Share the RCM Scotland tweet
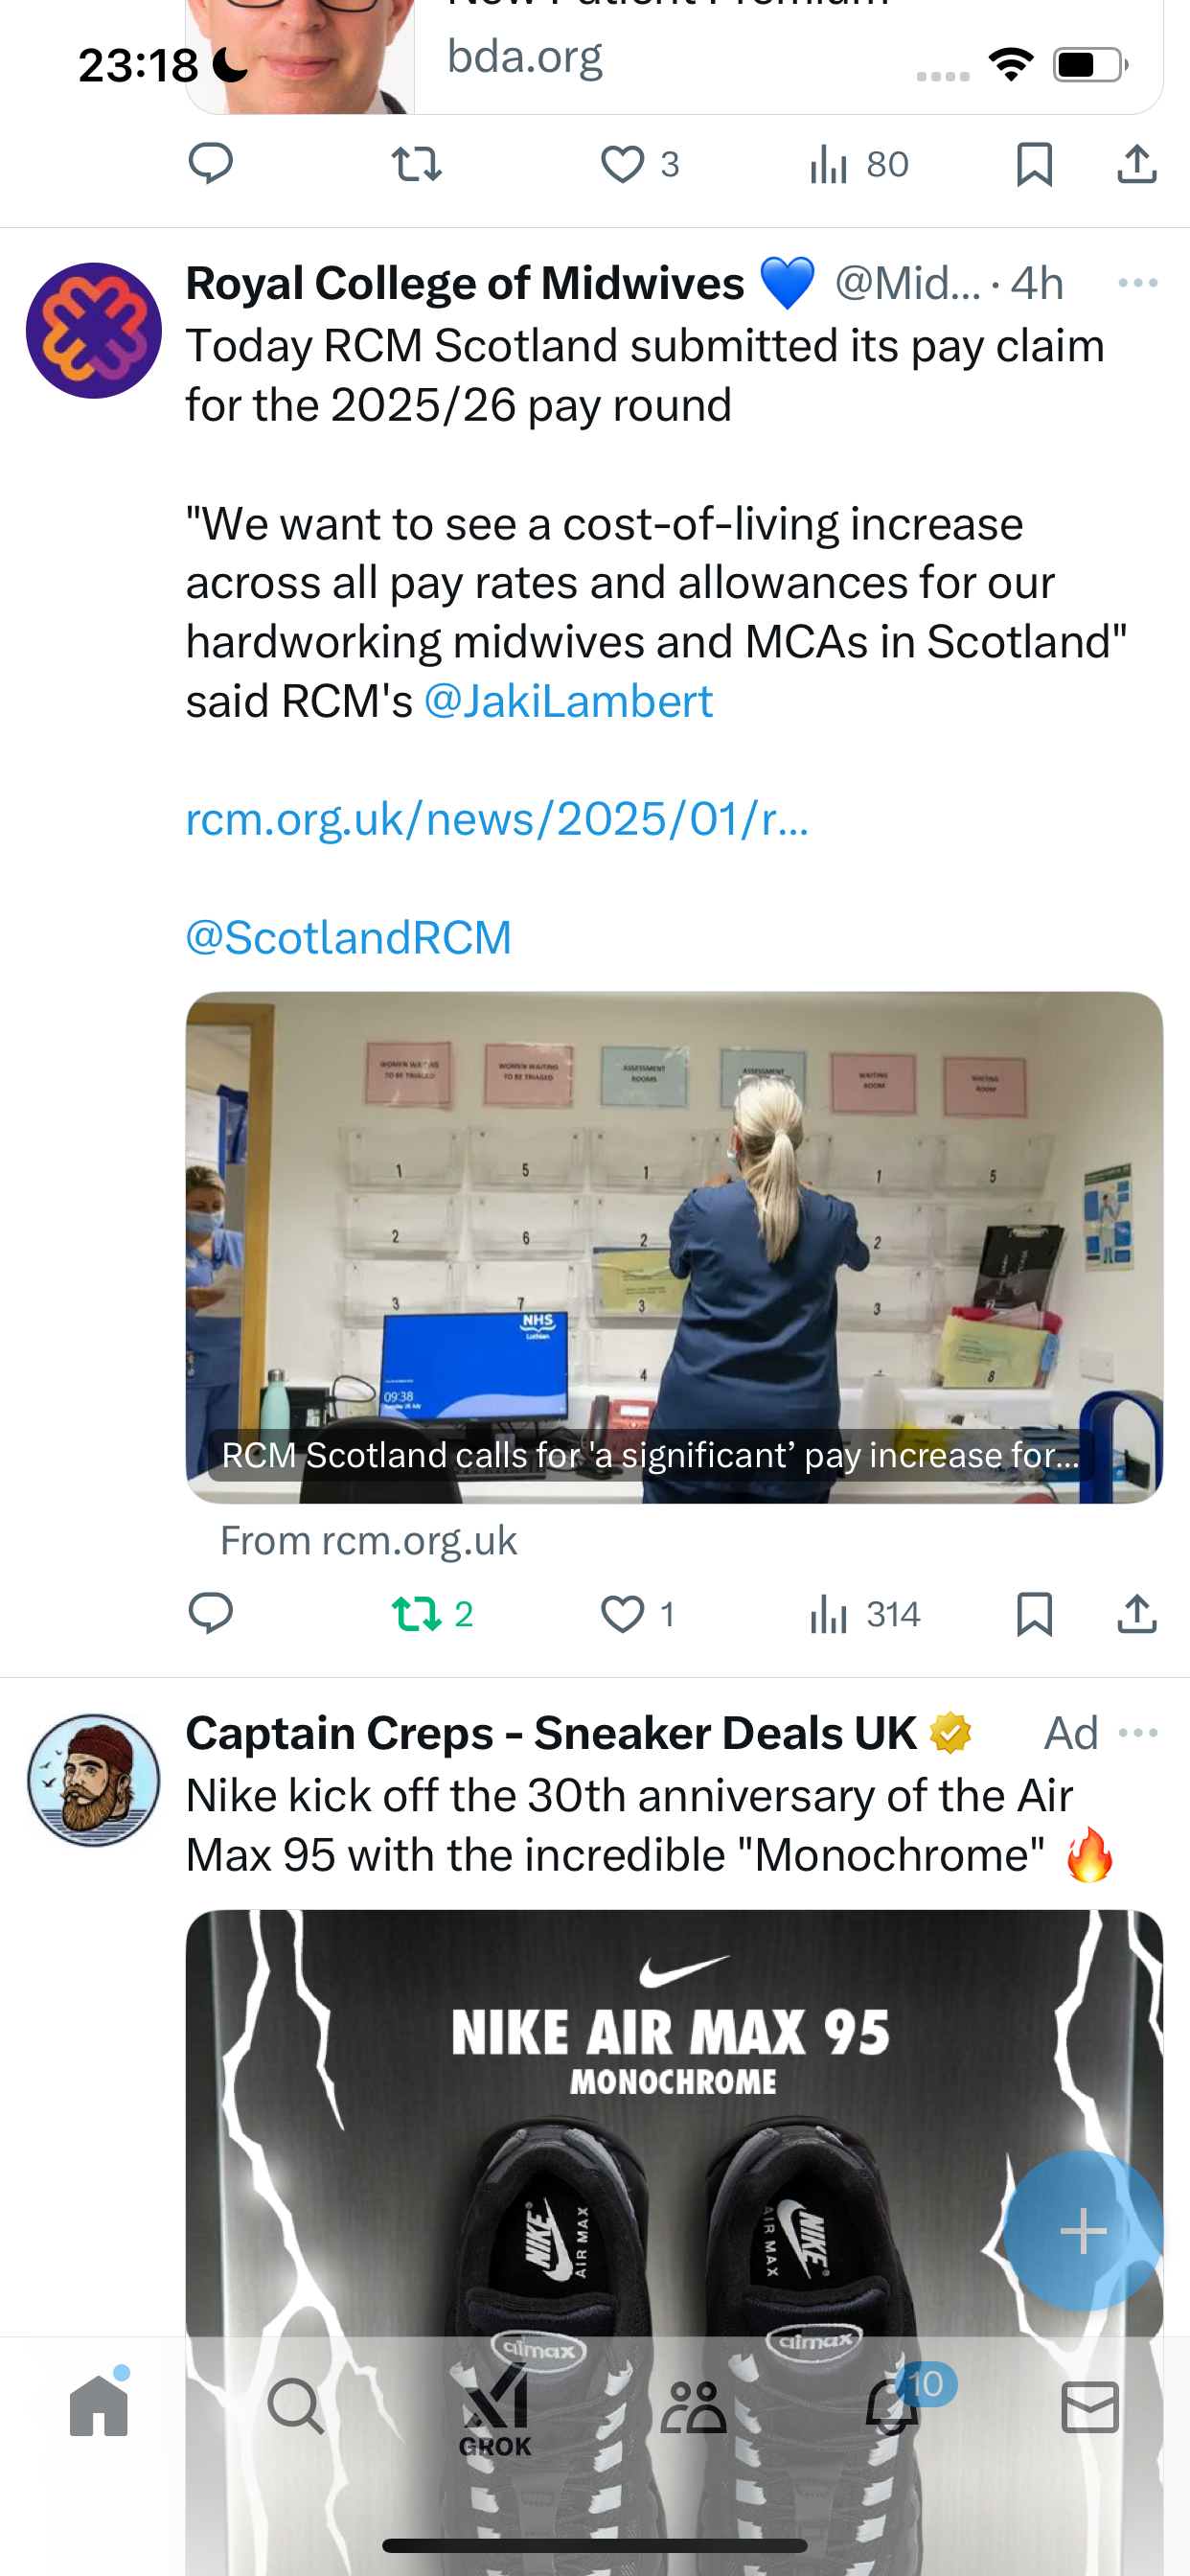 pos(1137,1613)
